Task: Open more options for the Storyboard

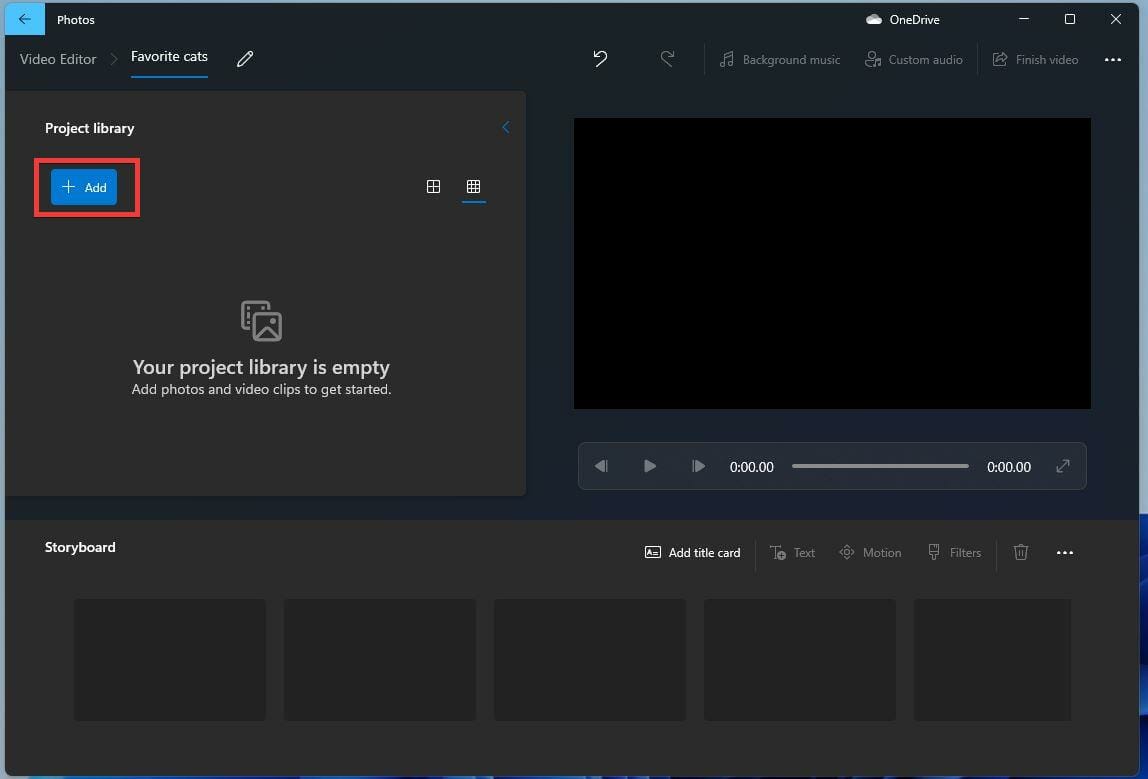Action: (1064, 552)
